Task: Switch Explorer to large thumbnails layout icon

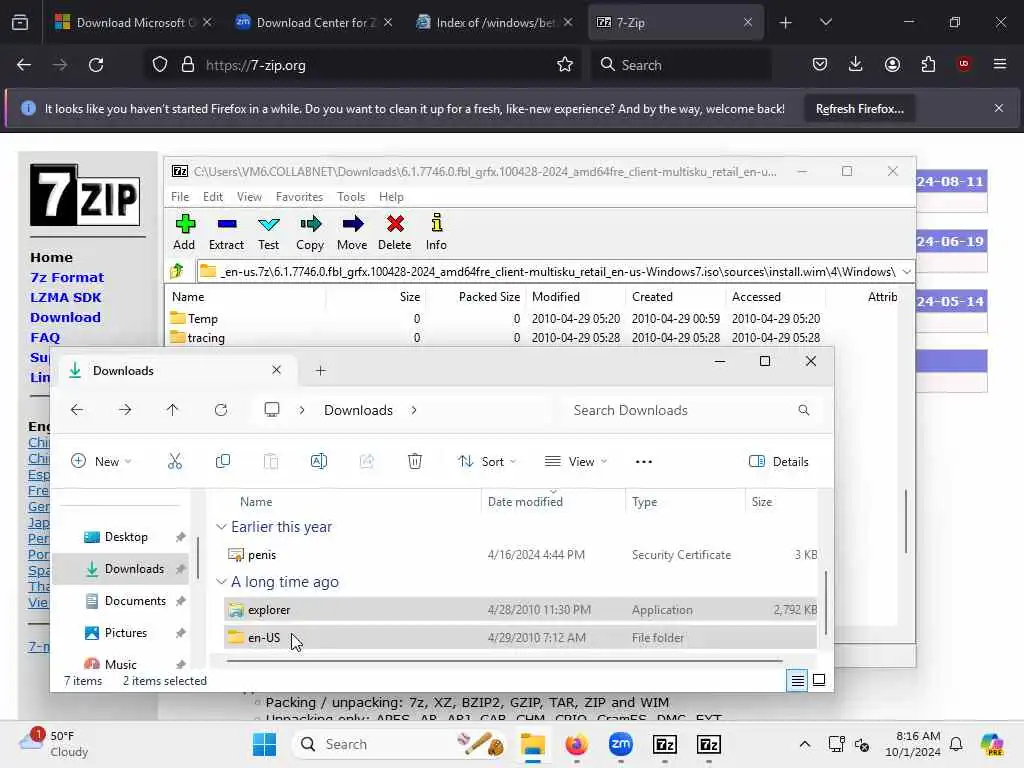Action: (x=819, y=680)
